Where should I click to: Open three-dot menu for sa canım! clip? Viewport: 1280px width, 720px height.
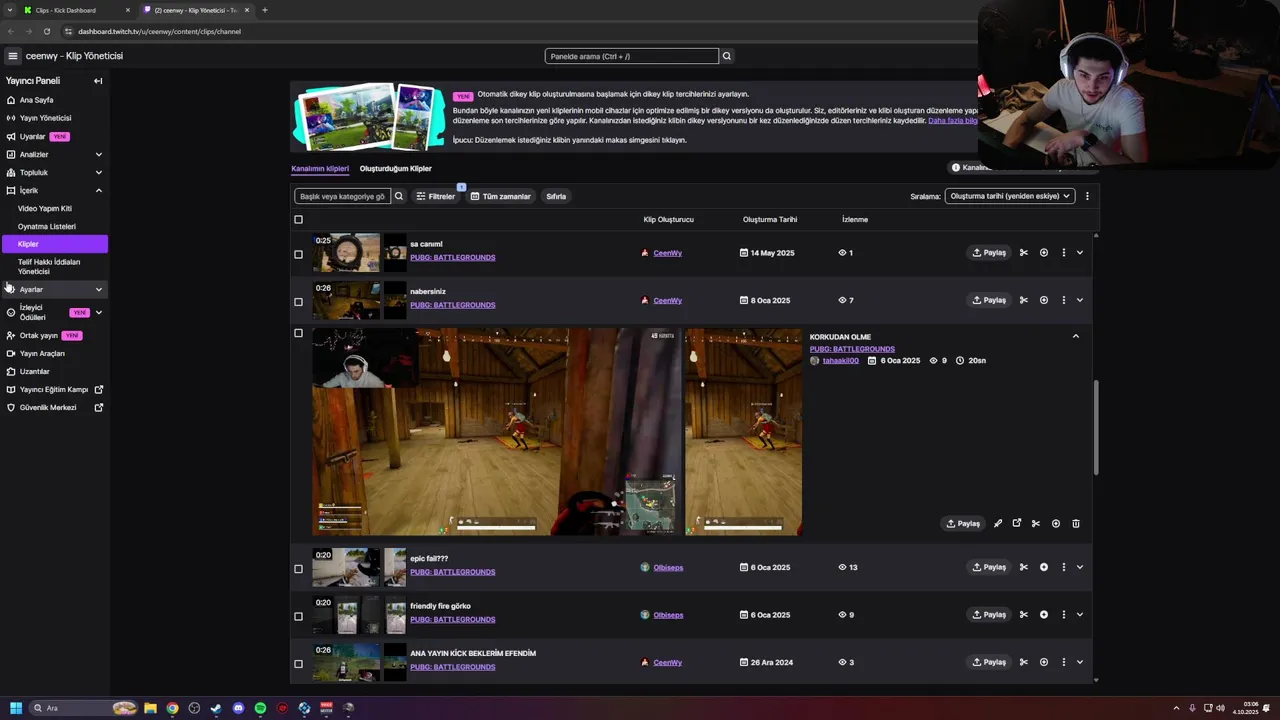1063,253
